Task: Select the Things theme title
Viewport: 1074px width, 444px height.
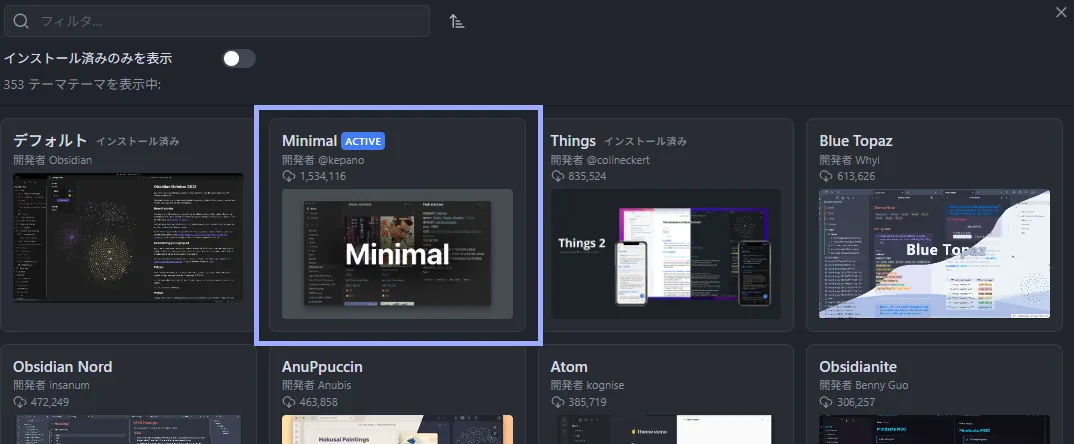Action: pyautogui.click(x=573, y=140)
